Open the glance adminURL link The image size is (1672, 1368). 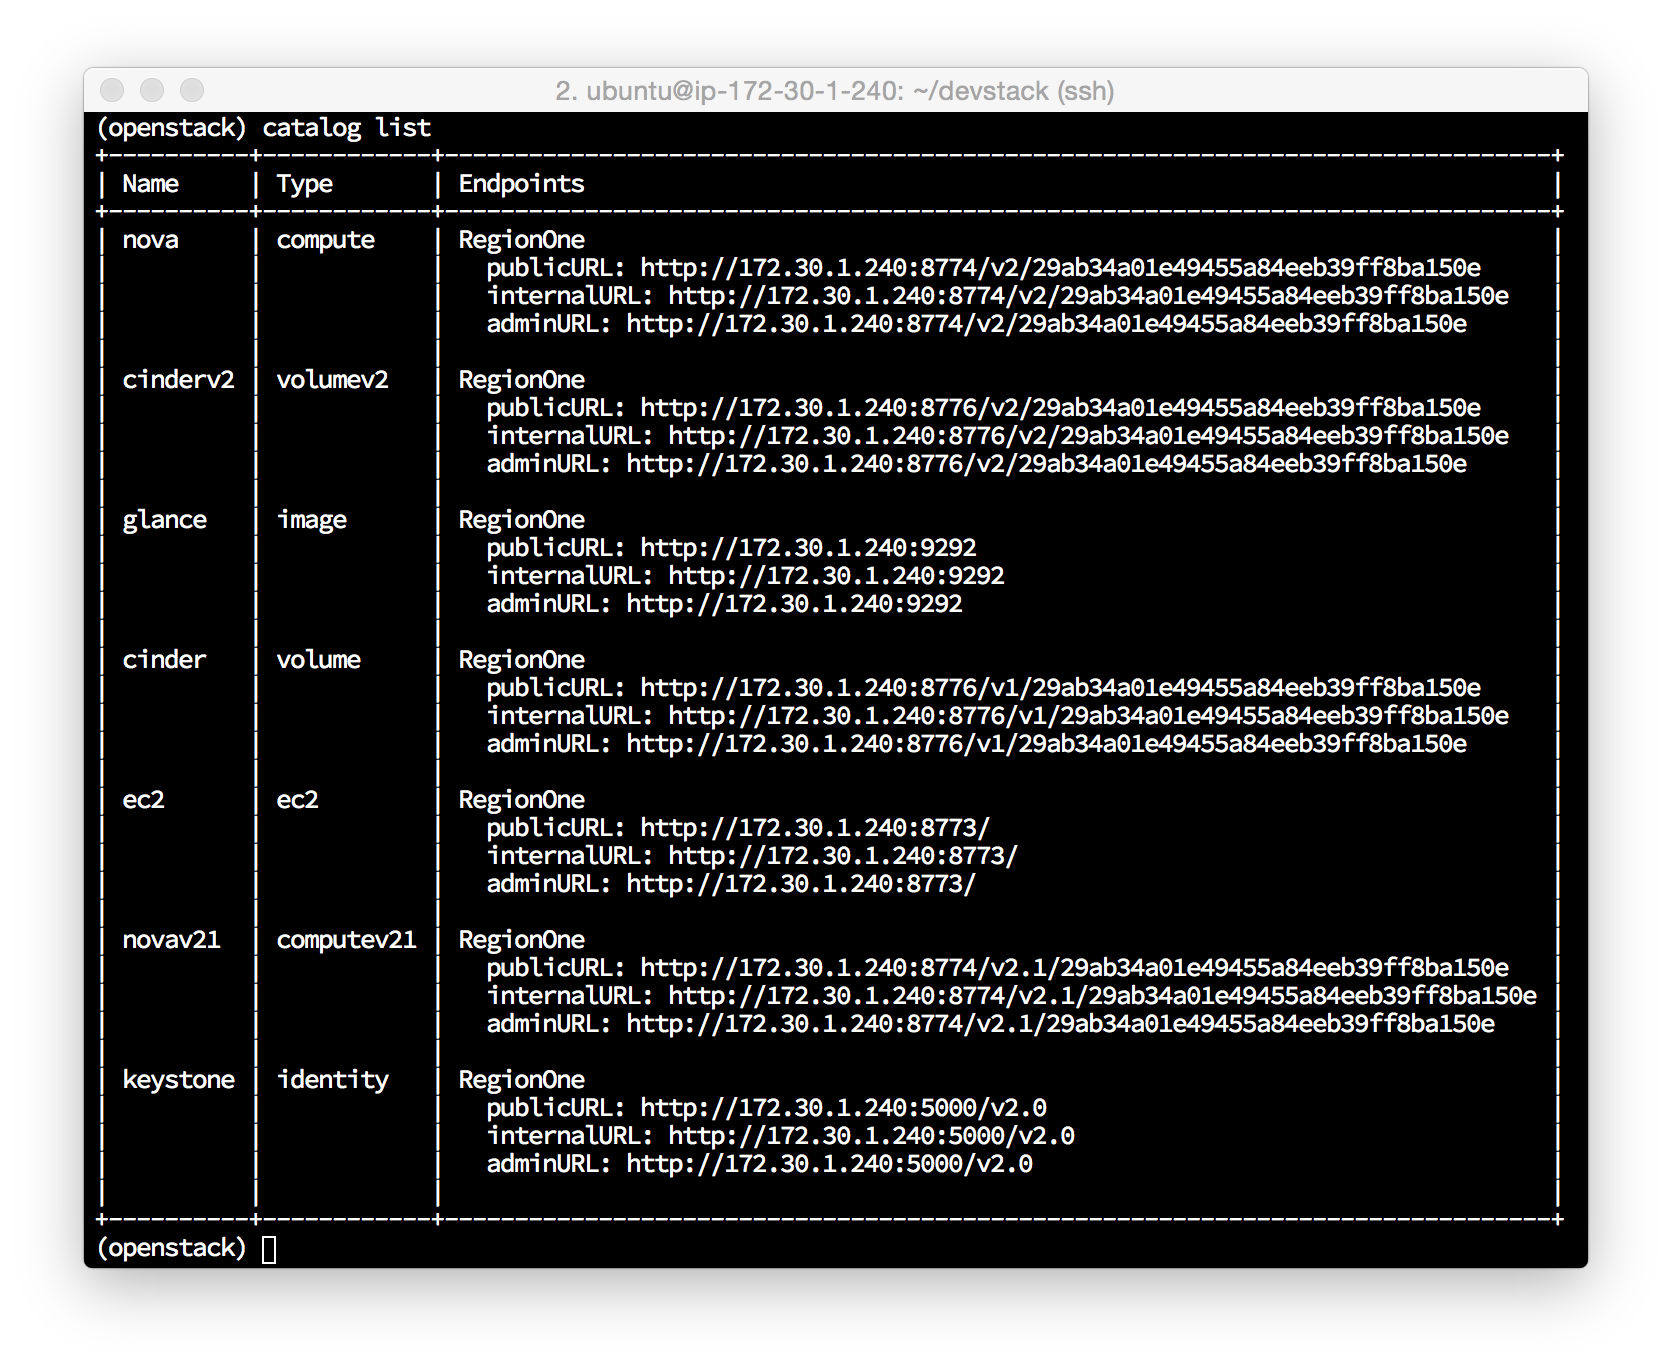coord(794,604)
